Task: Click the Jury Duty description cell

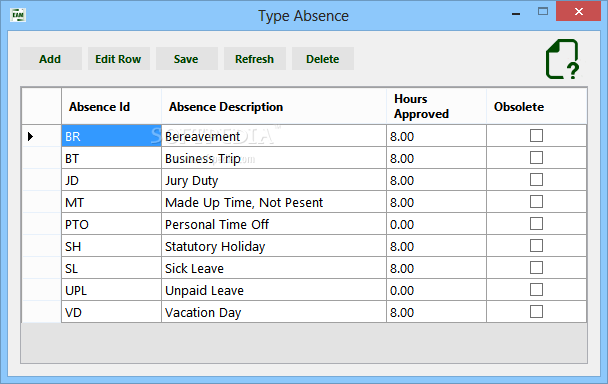Action: (274, 180)
